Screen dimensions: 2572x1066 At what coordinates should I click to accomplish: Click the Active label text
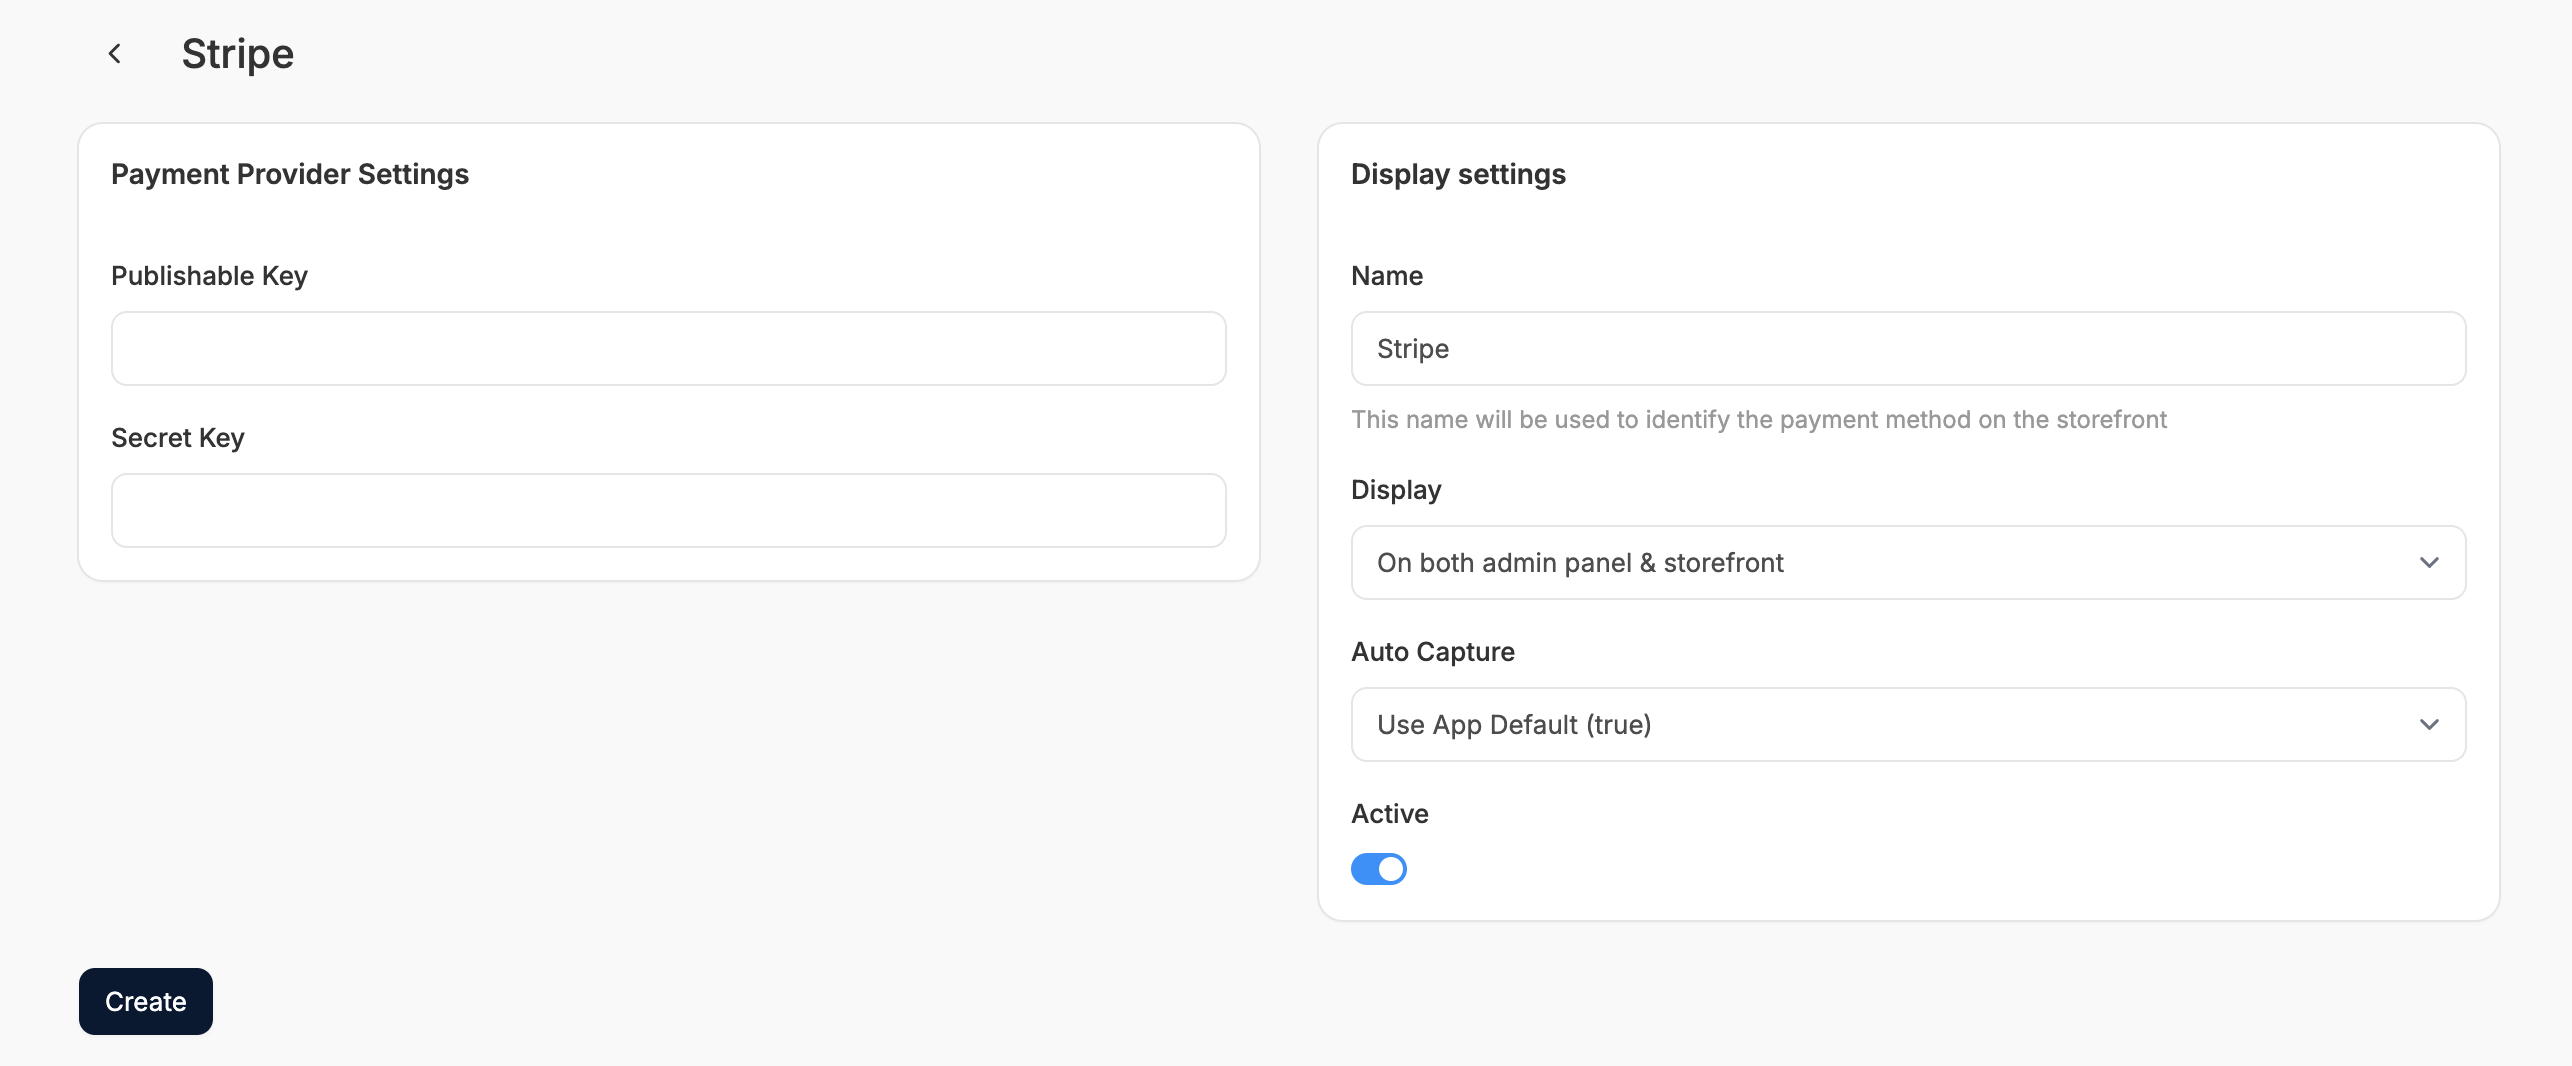[1389, 814]
